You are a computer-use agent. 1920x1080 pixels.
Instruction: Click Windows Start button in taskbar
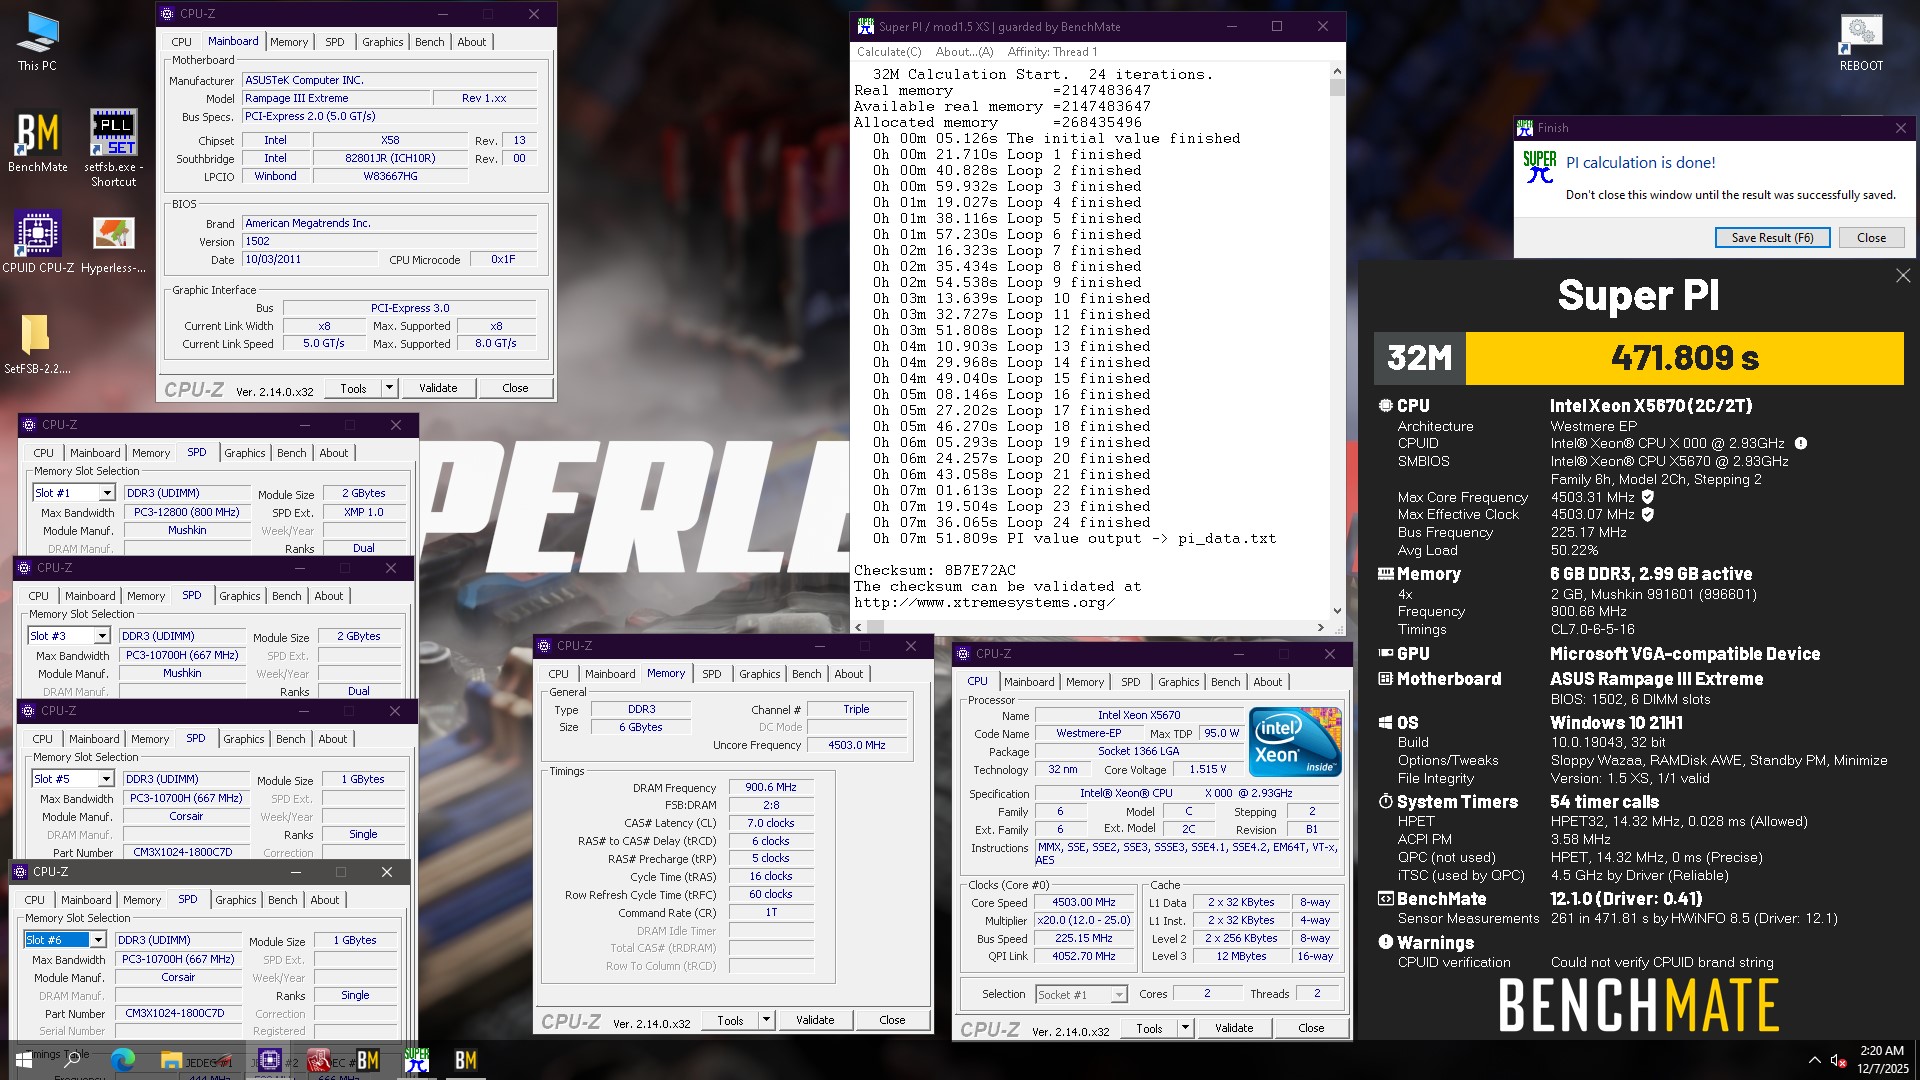tap(24, 1060)
